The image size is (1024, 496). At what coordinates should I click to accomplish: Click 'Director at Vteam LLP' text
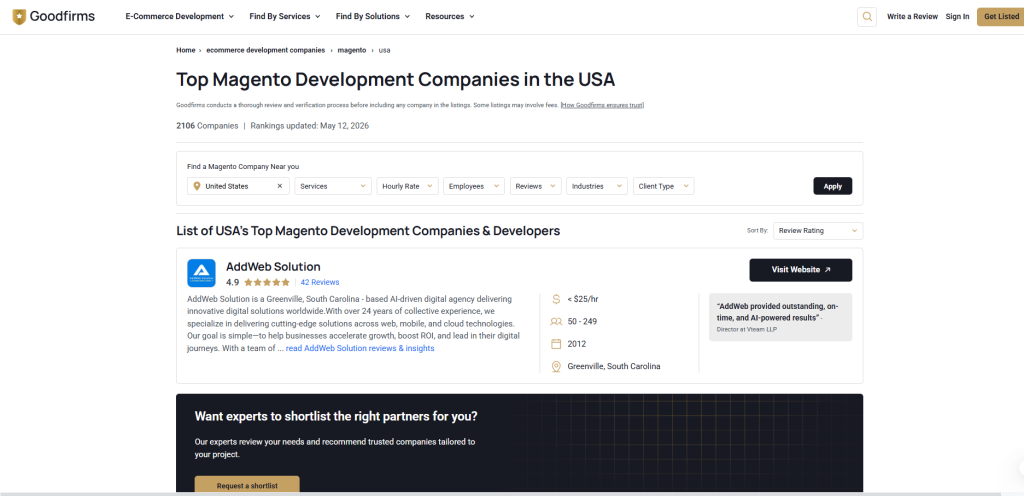click(747, 330)
